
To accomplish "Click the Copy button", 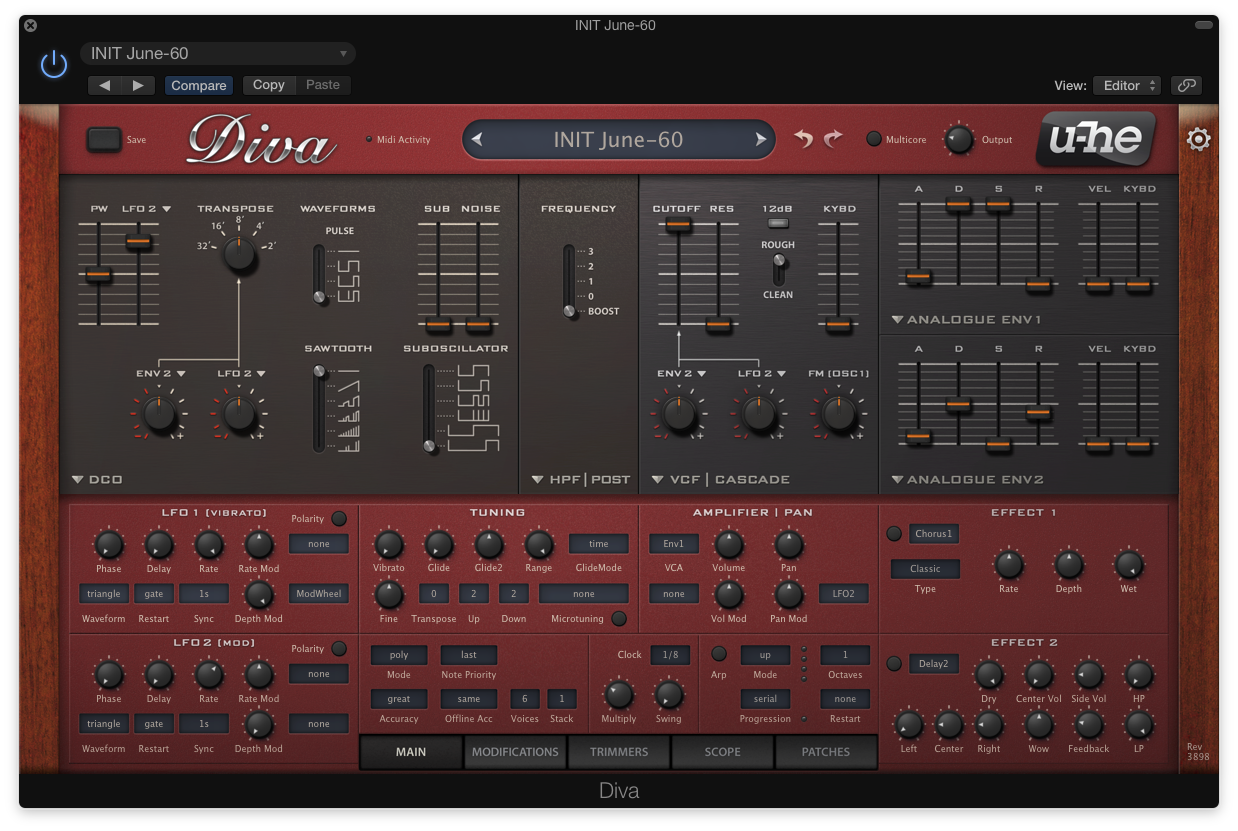I will click(x=269, y=85).
